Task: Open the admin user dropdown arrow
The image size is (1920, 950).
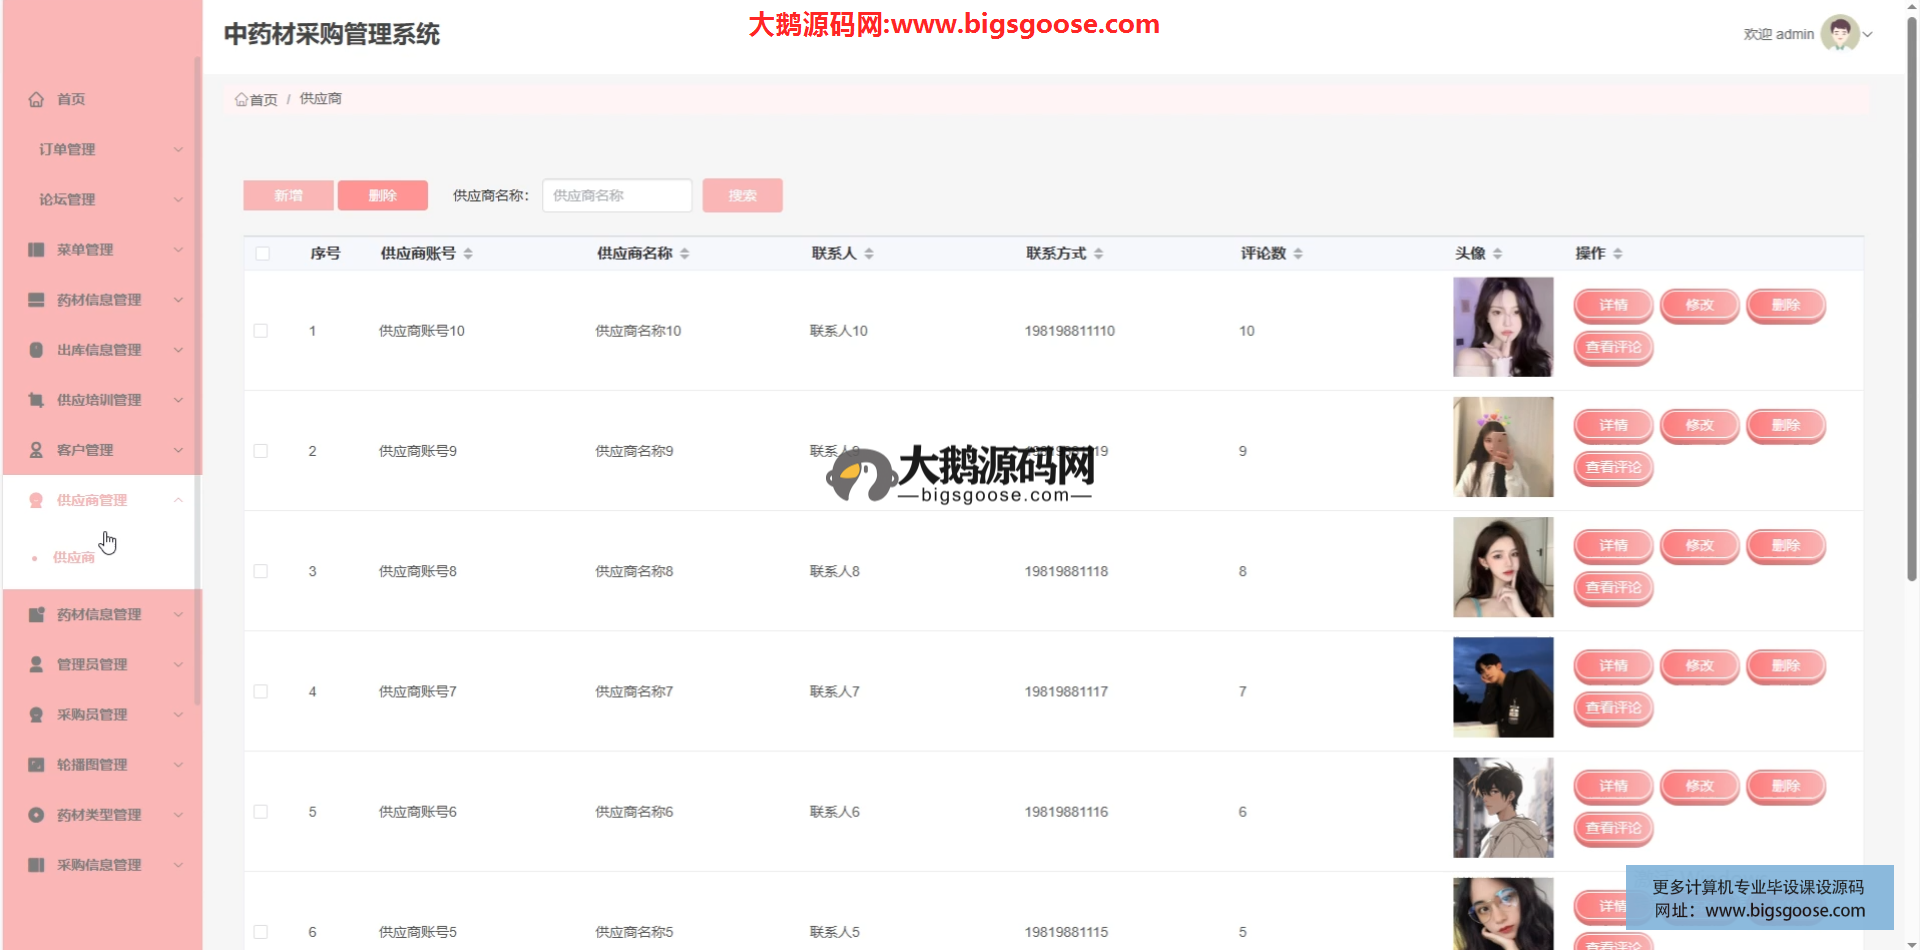Action: [1868, 34]
